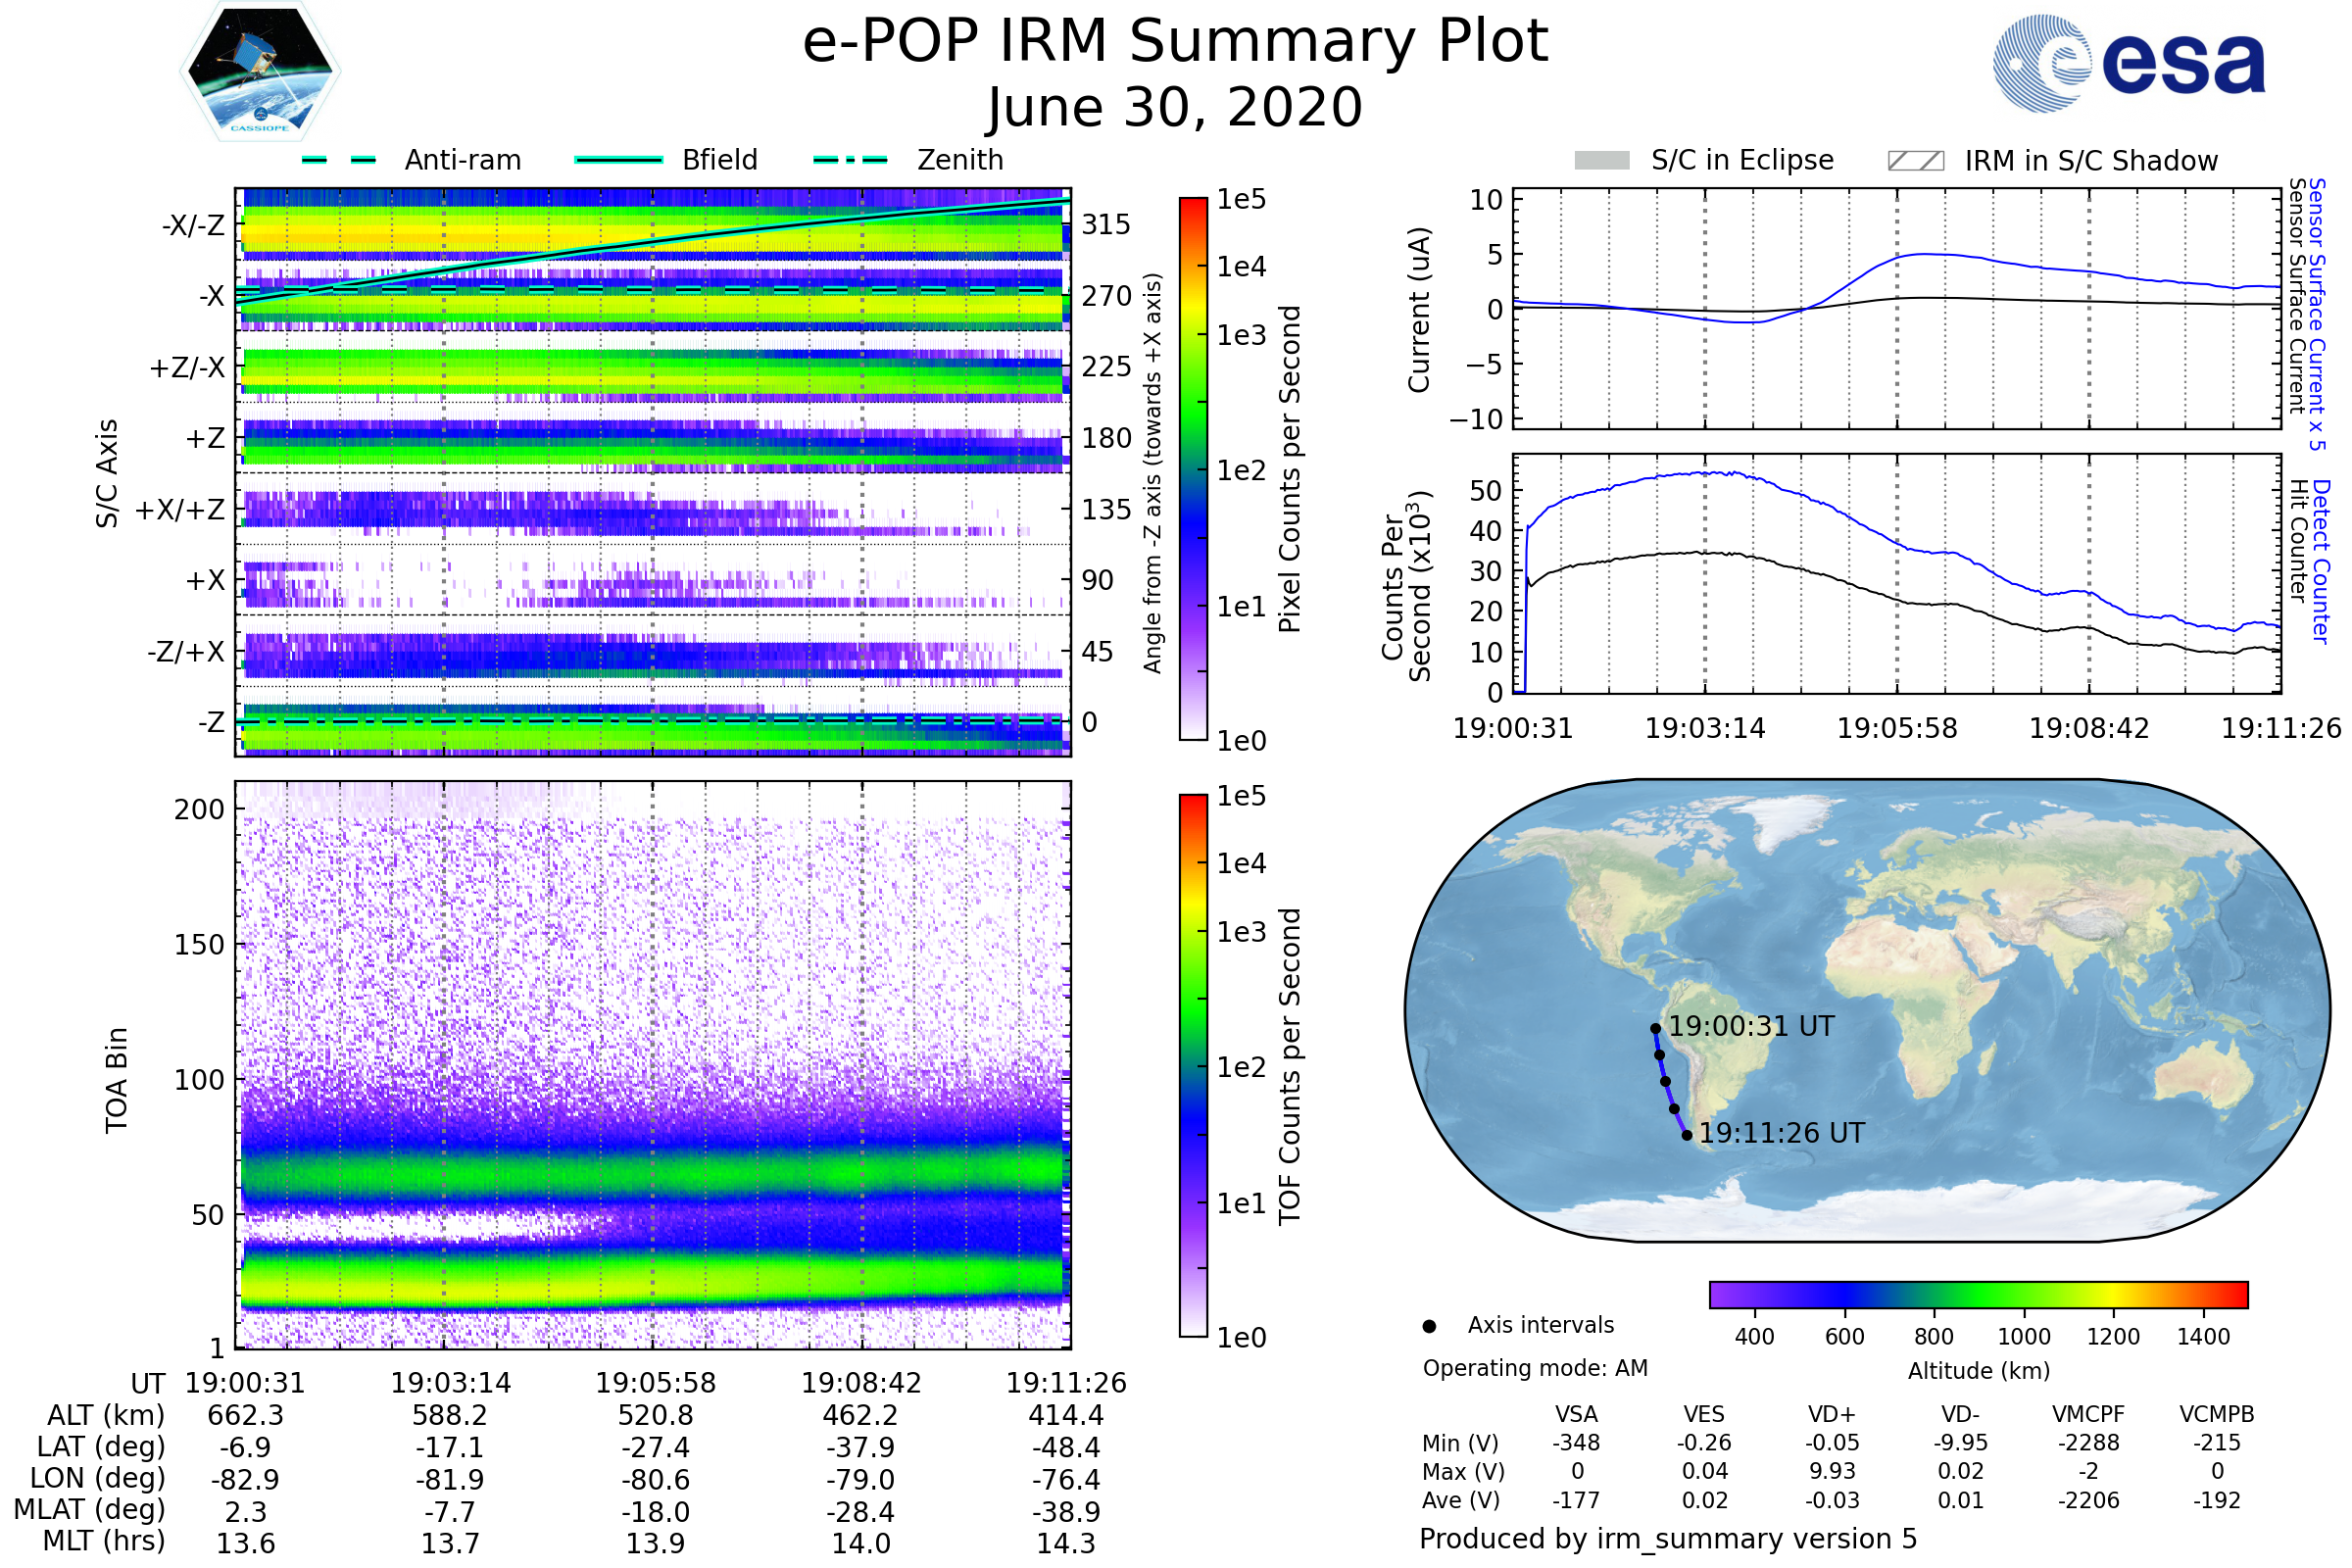Click the Anti-ram dashed legend line
The width and height of the screenshot is (2352, 1568).
tap(339, 160)
